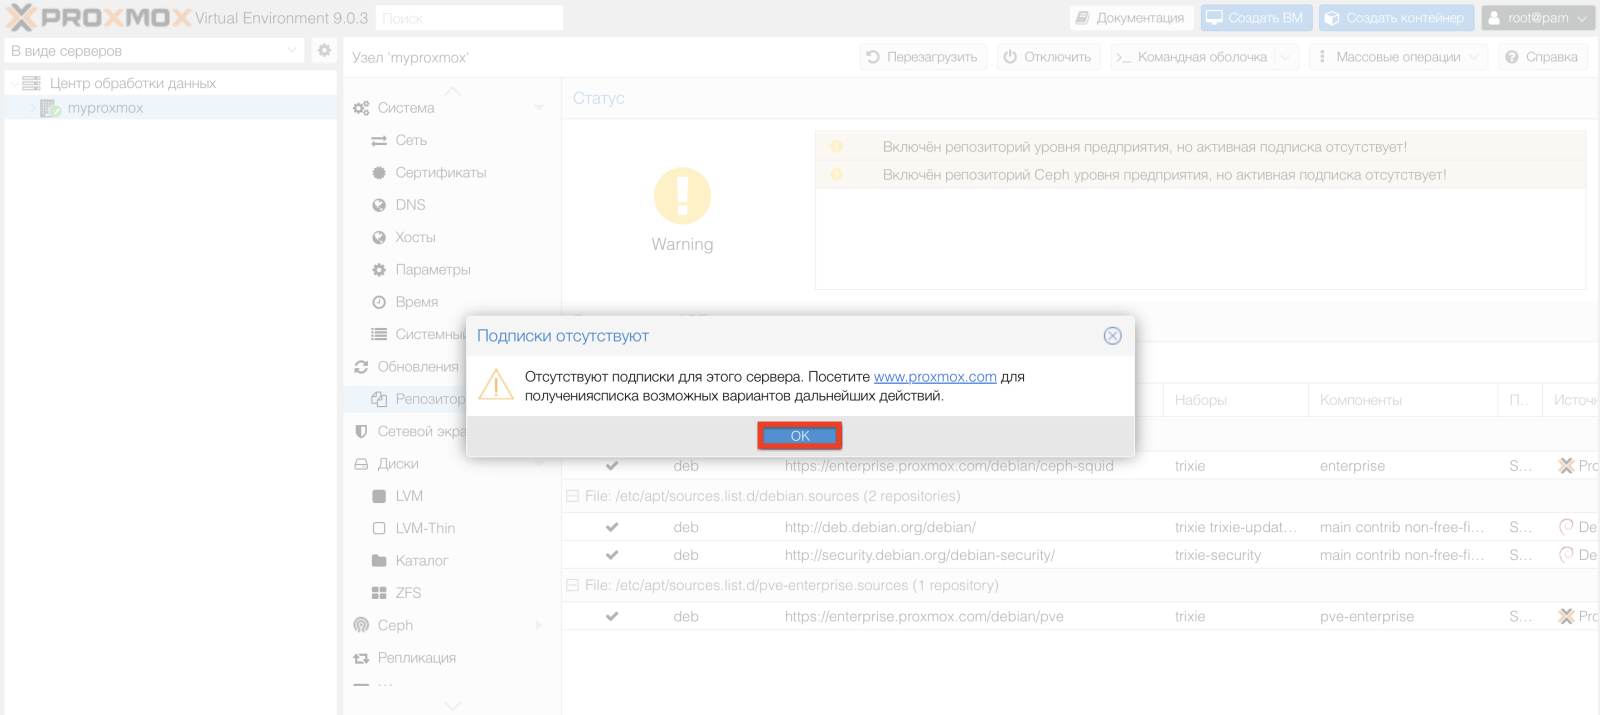Open the 'В виде серверов' view selector

click(x=154, y=50)
